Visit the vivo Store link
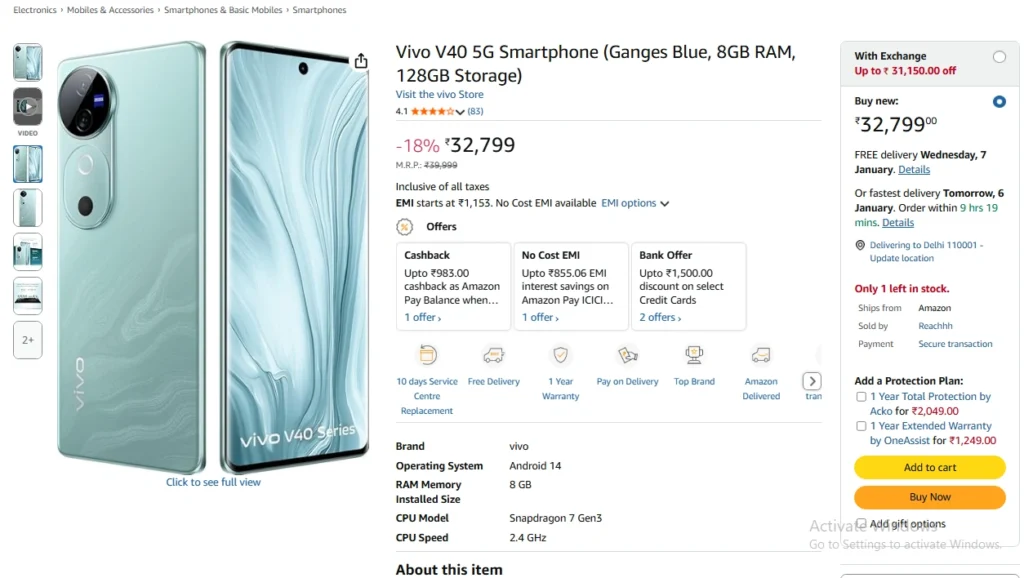The height and width of the screenshot is (578, 1024). click(440, 94)
